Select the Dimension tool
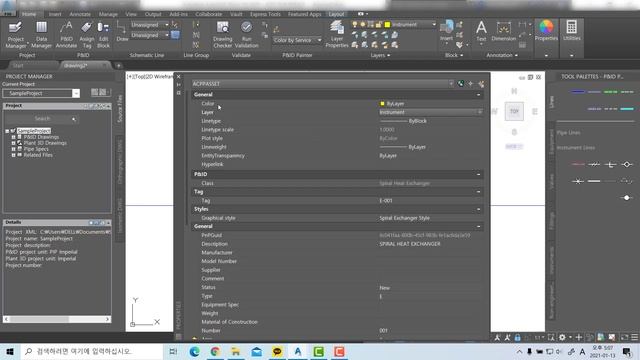 click(x=504, y=31)
